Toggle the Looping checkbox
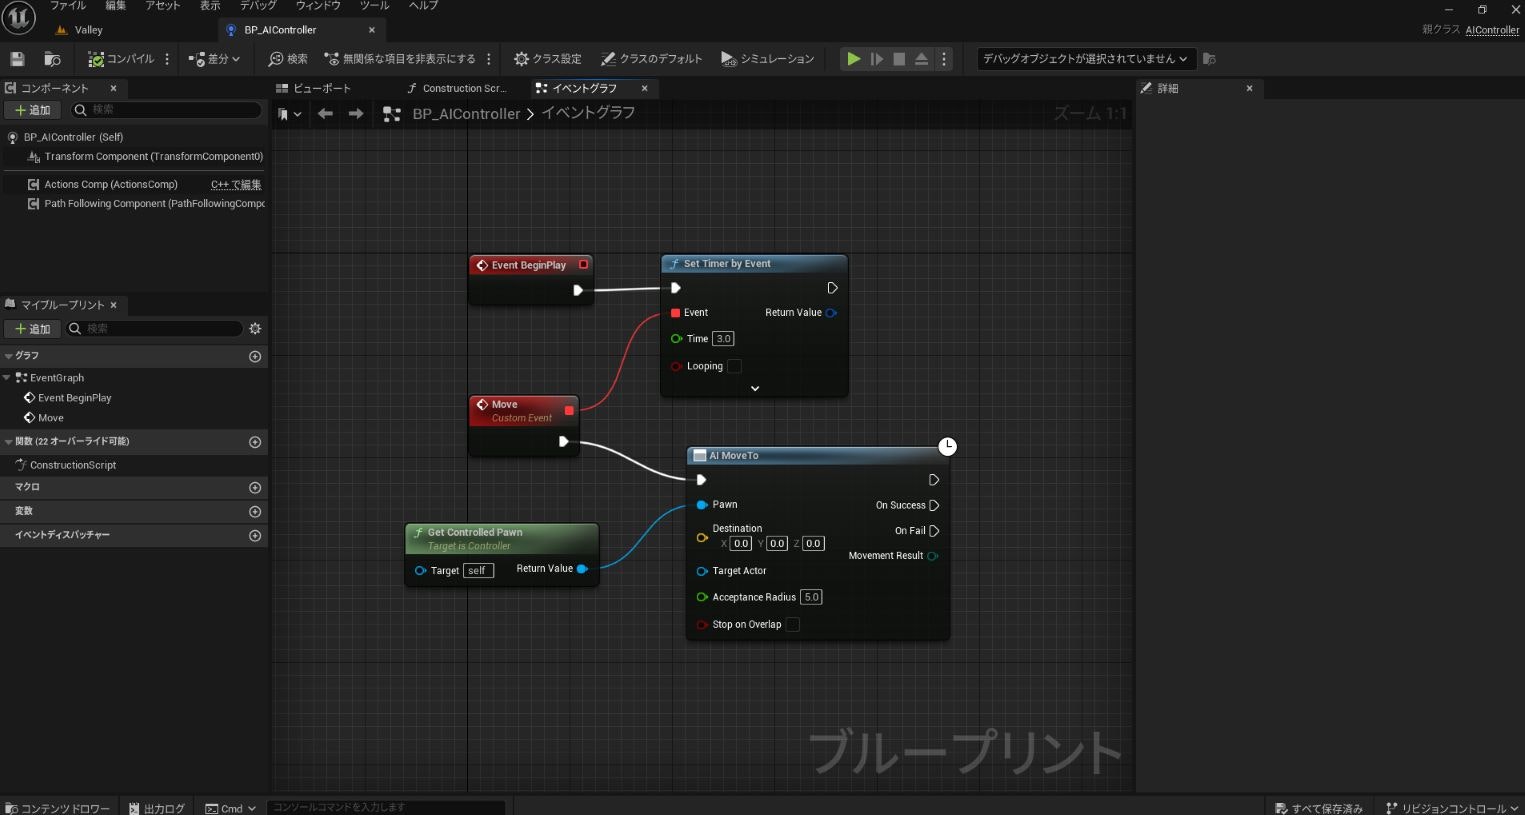Screen dimensions: 1525x815 734,366
